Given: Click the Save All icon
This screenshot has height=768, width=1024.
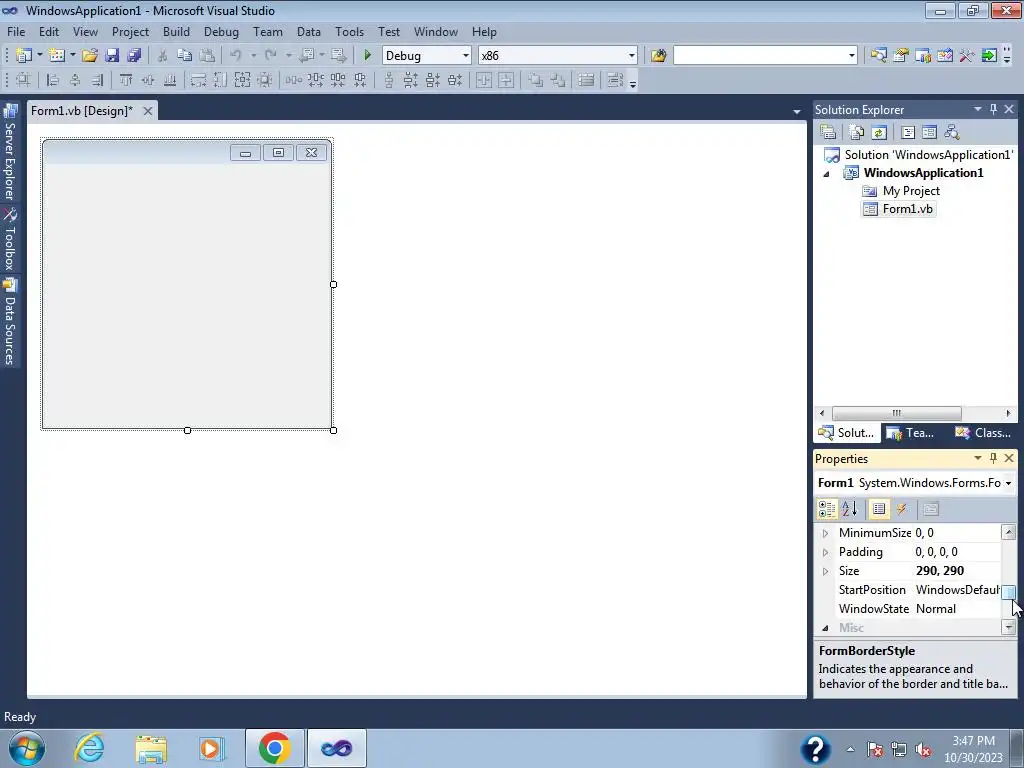Looking at the screenshot, I should coord(134,56).
